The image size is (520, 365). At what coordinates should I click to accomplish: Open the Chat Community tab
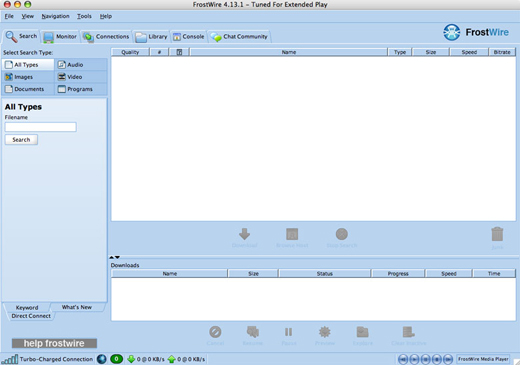click(239, 37)
